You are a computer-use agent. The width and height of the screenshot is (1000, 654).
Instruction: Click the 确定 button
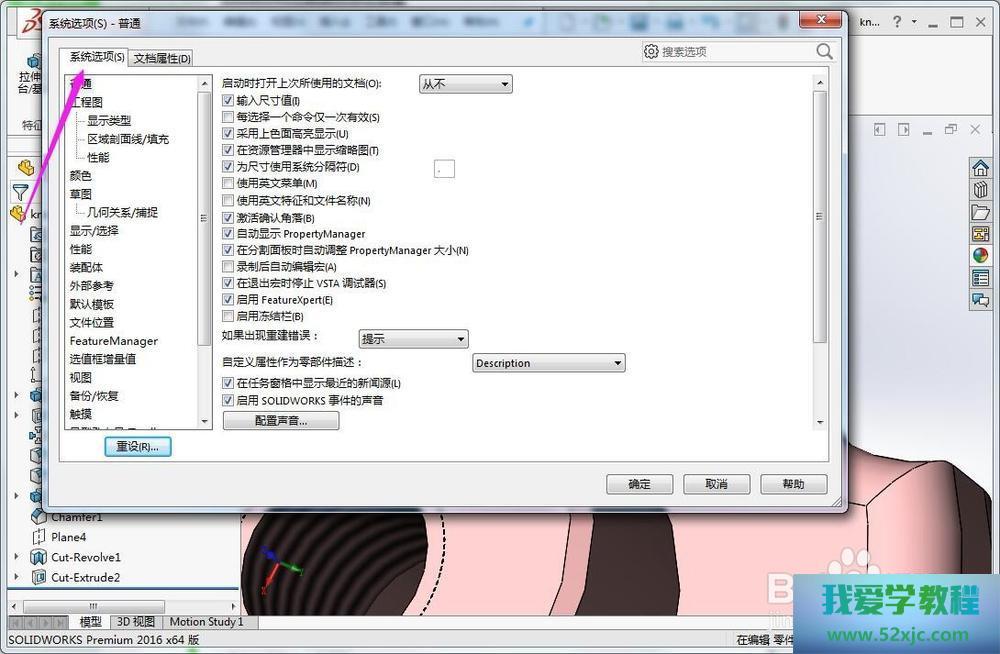point(639,484)
